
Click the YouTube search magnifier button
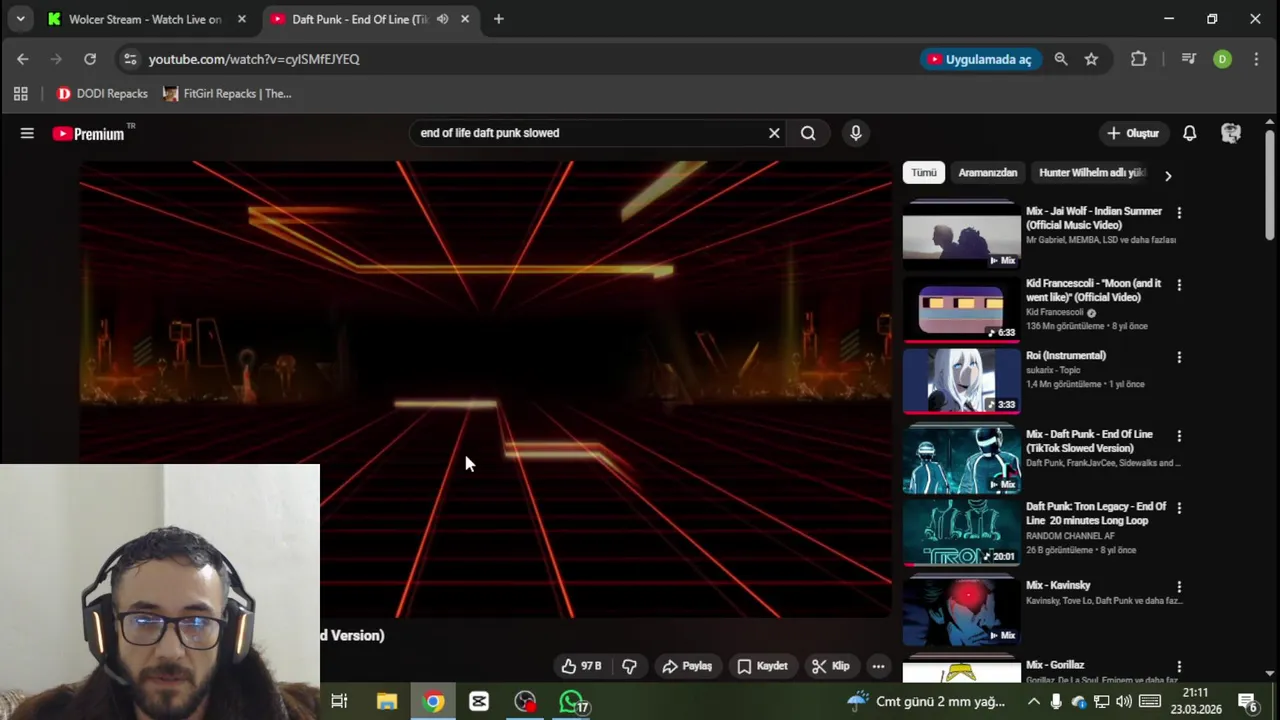tap(808, 133)
